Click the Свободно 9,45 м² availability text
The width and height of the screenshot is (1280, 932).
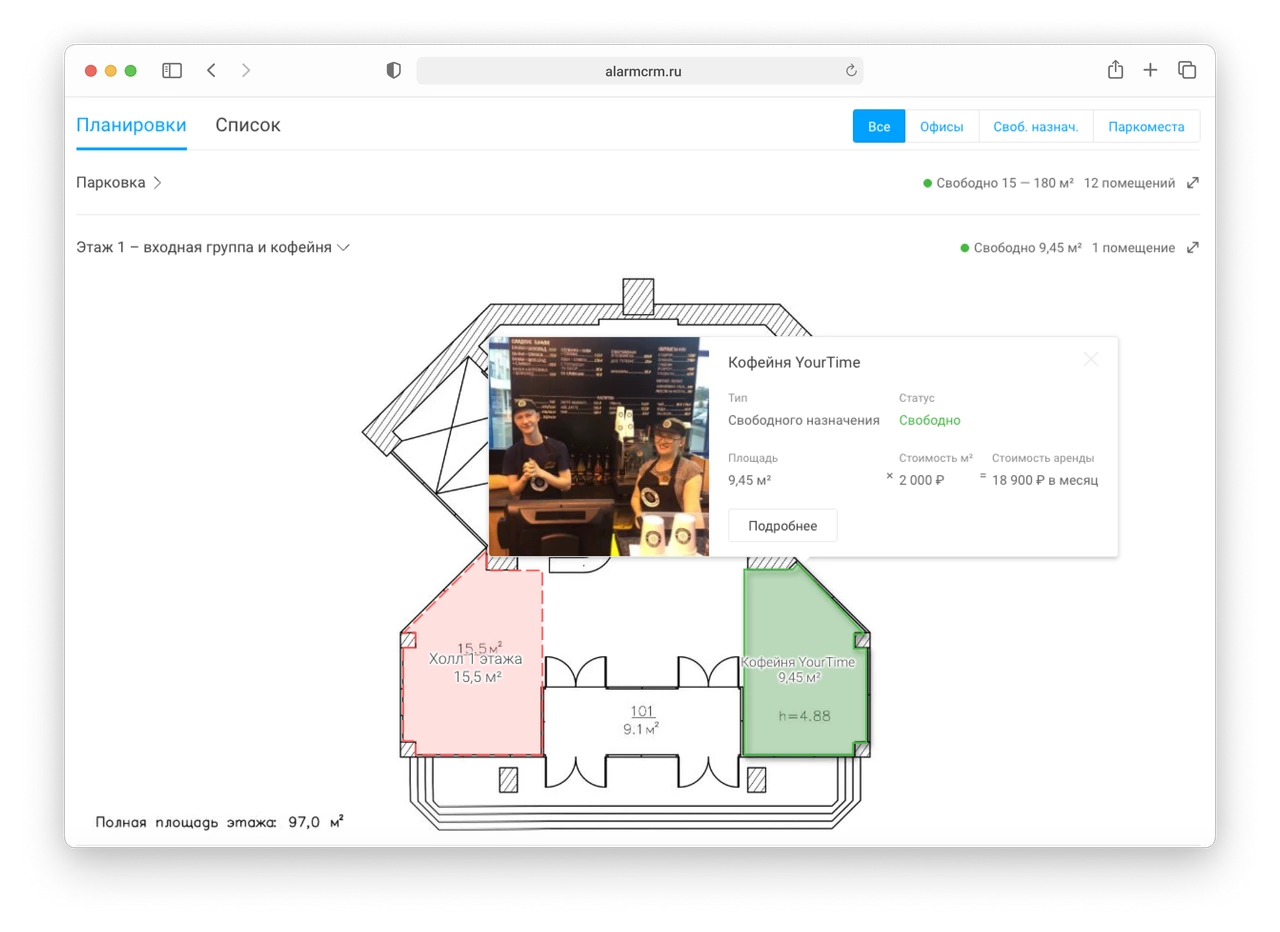point(1028,248)
